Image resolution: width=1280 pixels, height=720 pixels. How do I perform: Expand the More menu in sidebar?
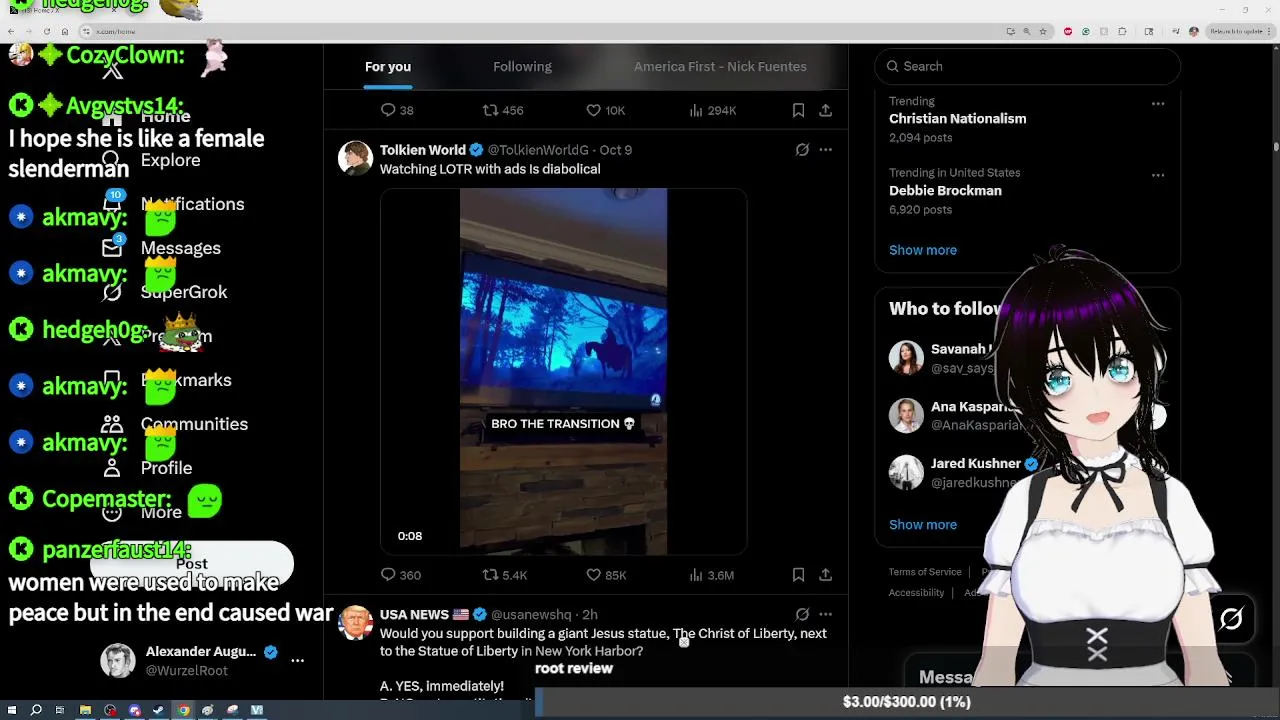(142, 512)
